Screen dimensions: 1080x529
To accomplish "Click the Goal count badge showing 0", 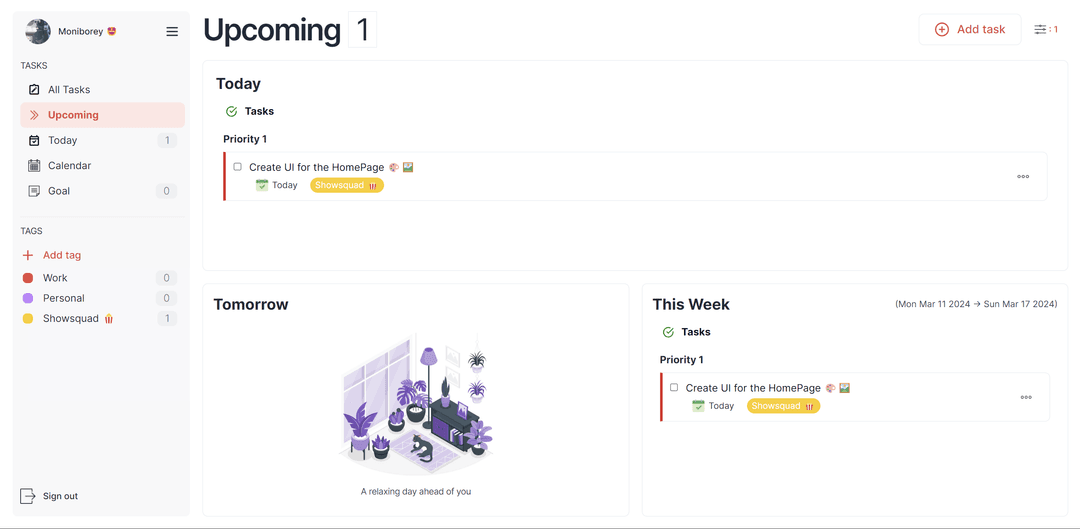I will click(166, 191).
